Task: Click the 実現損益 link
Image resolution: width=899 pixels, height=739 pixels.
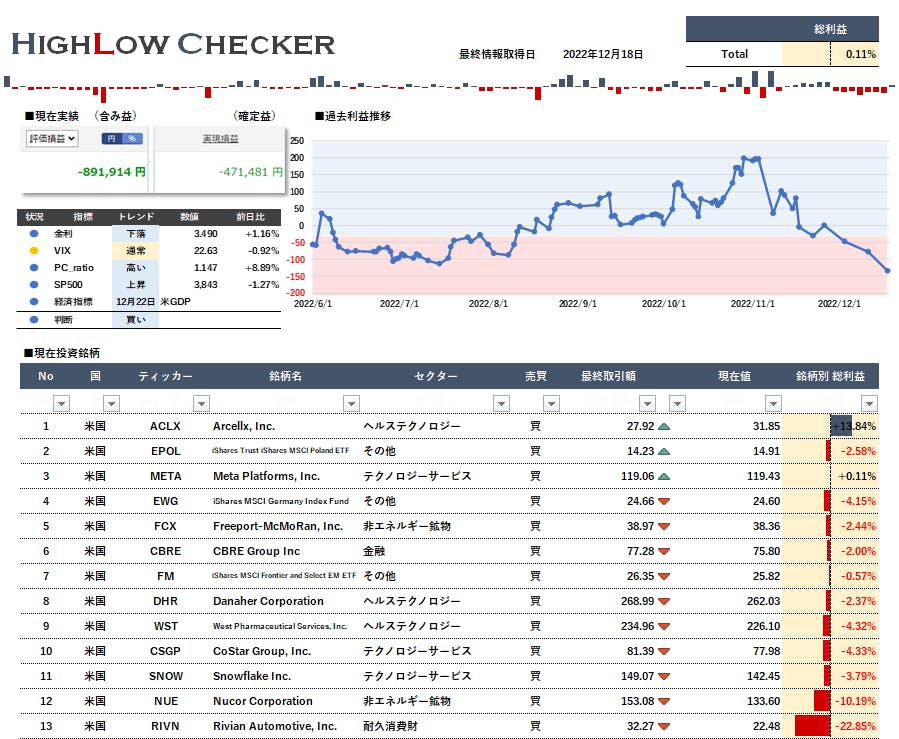Action: tap(220, 139)
